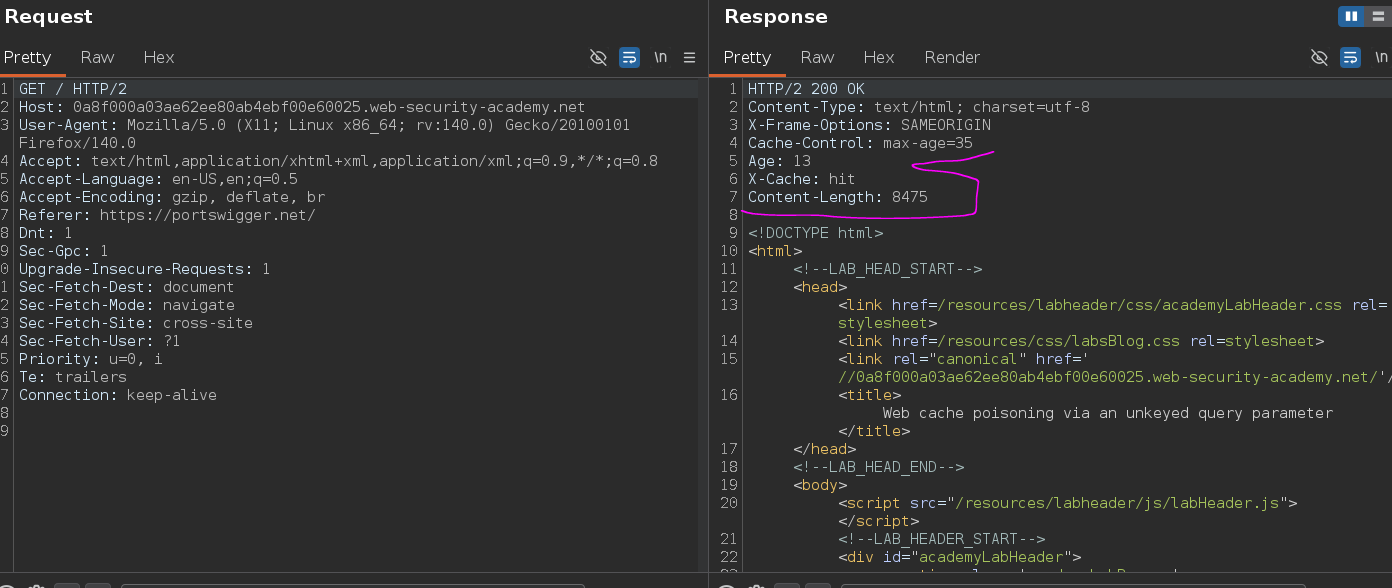The width and height of the screenshot is (1392, 588).
Task: Hide non-printable characters in the Response panel
Action: coord(1319,58)
